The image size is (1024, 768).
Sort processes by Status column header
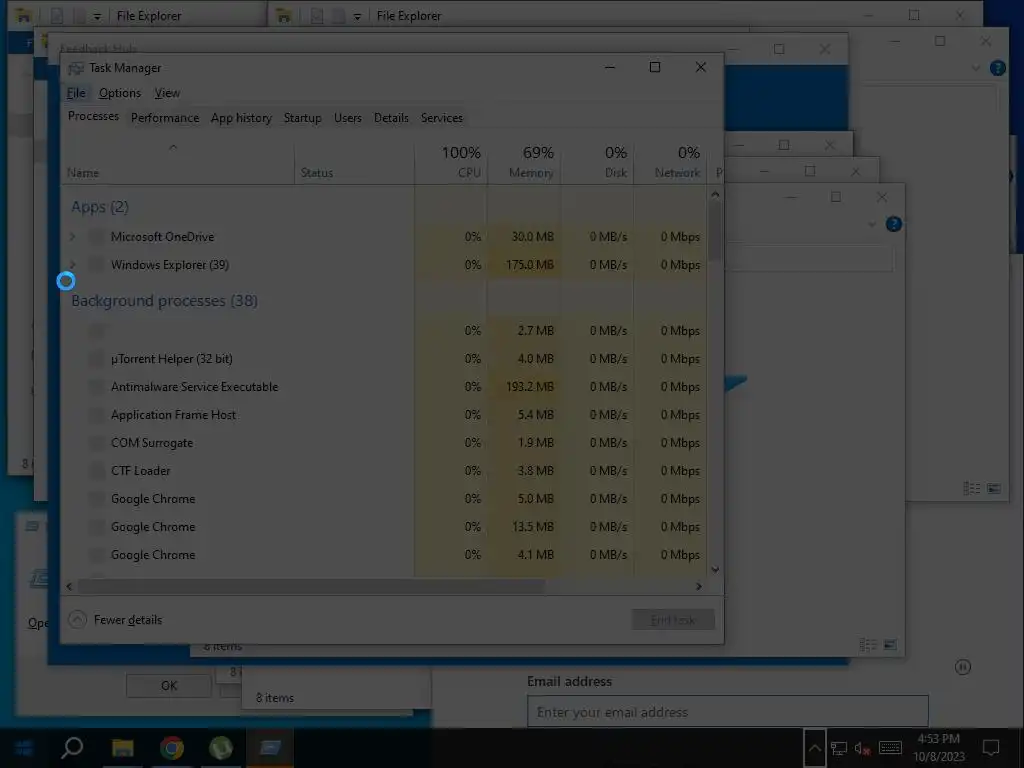pyautogui.click(x=355, y=161)
